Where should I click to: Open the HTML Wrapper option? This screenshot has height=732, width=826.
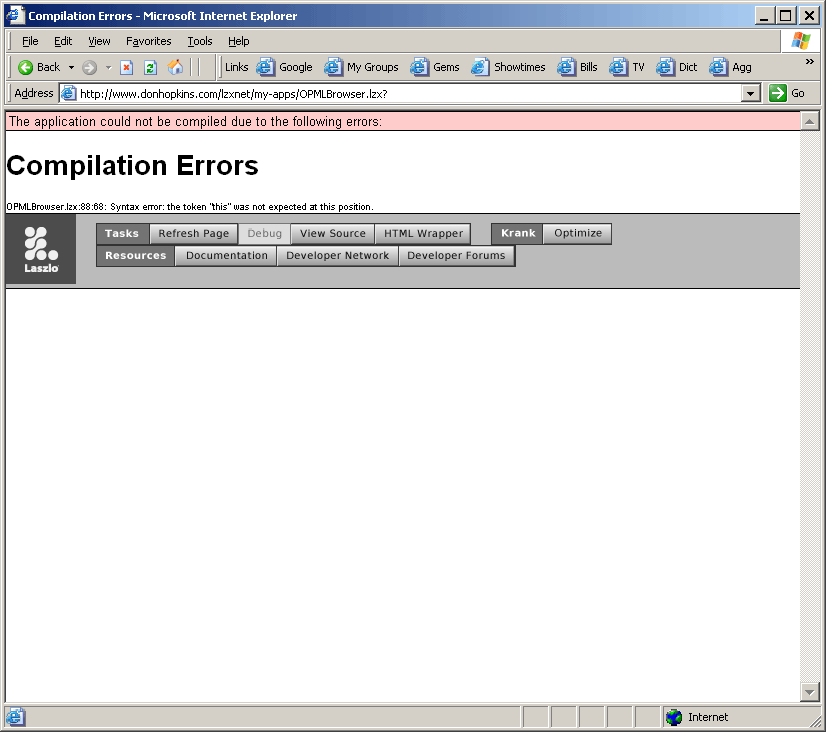(x=423, y=233)
